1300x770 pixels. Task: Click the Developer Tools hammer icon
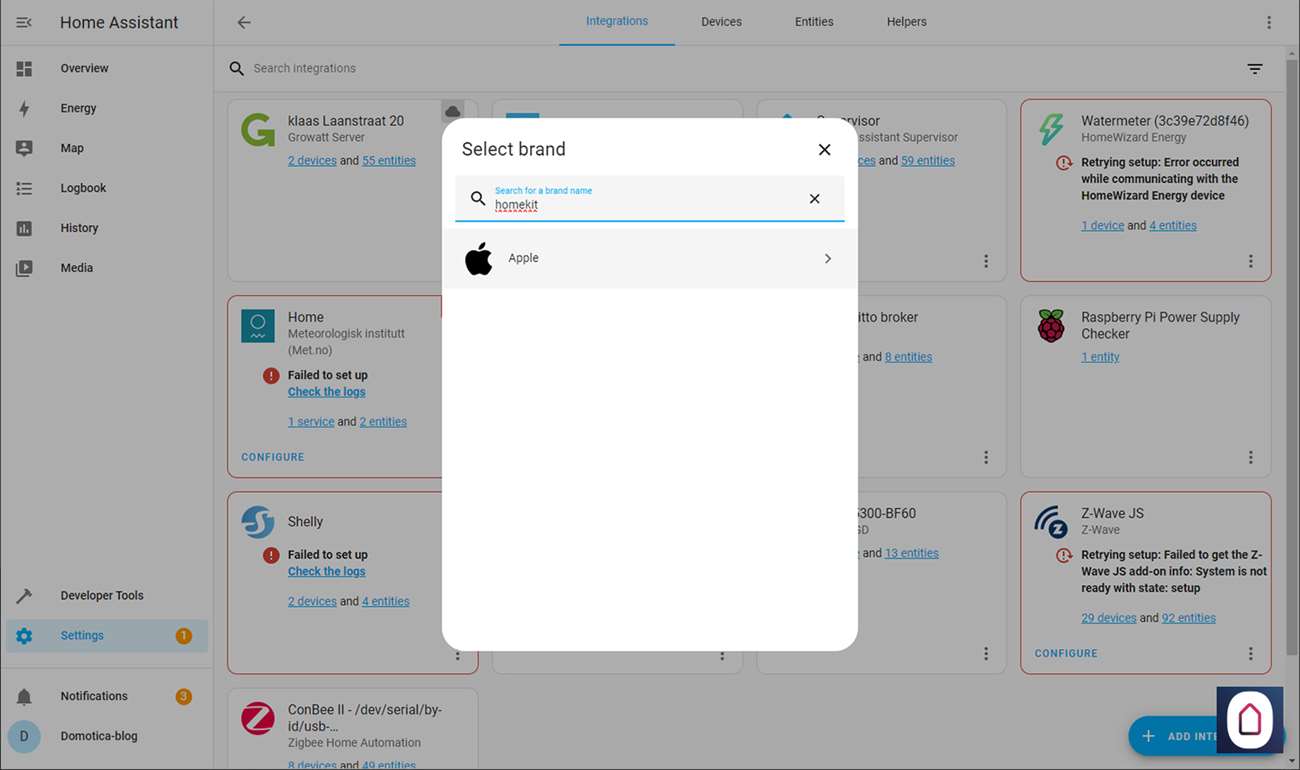coord(24,595)
